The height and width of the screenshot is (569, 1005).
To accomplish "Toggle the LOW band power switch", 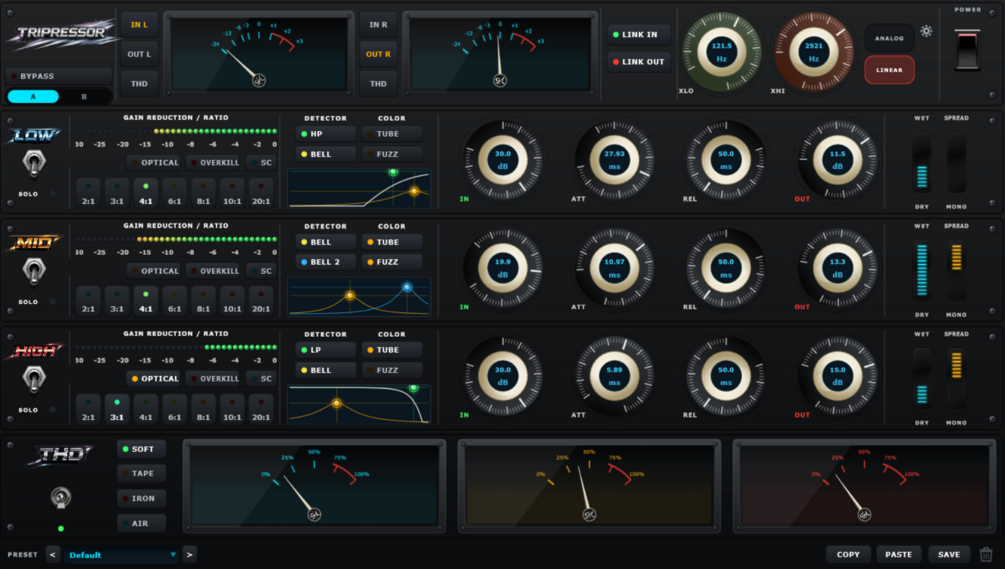I will point(33,163).
